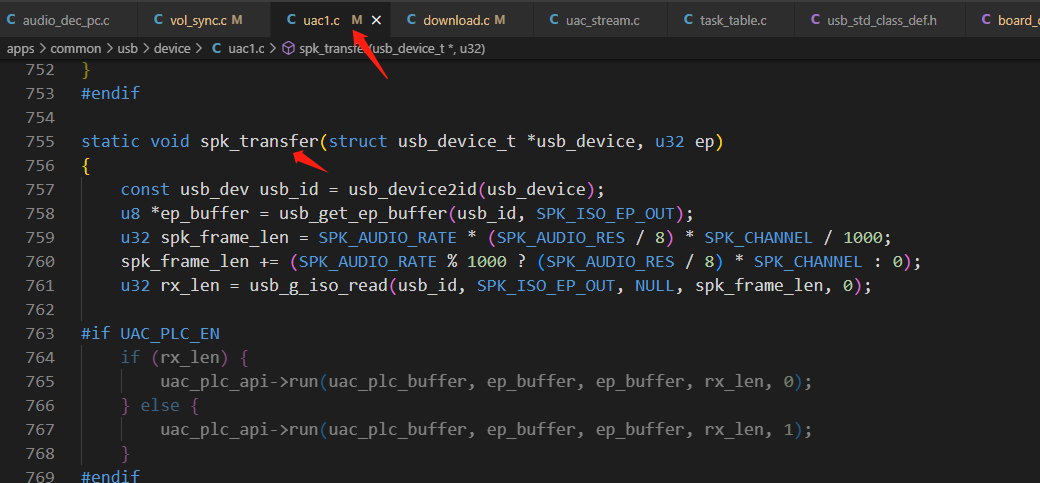The image size is (1040, 483).
Task: Open the apps breadcrumb segment
Action: coord(21,48)
